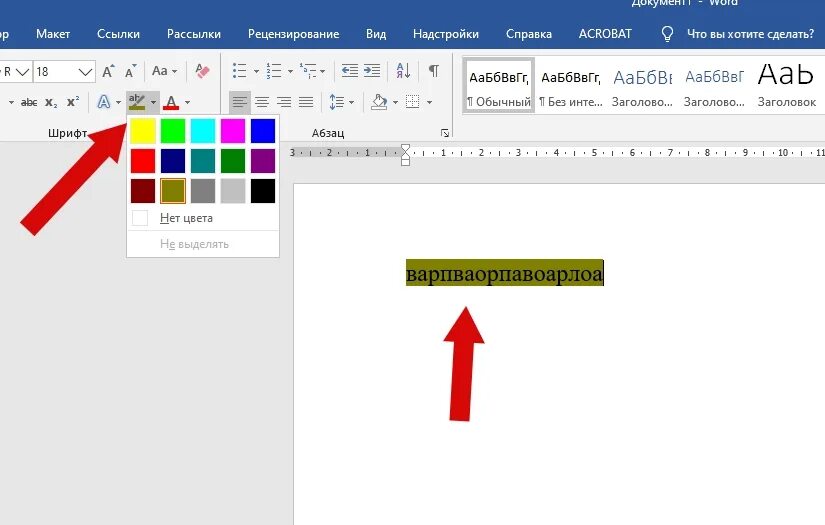Open the ACROBAT tab
The image size is (825, 525).
605,34
